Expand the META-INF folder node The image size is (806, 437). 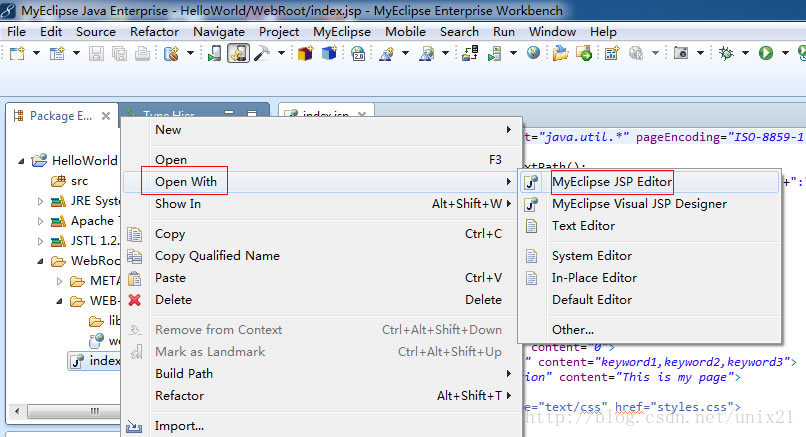point(59,281)
